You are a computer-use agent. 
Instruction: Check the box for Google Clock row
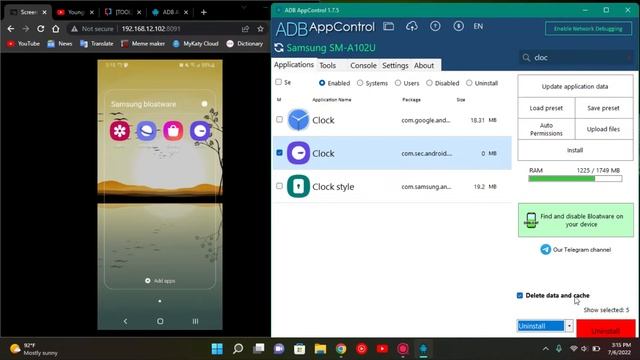279,120
